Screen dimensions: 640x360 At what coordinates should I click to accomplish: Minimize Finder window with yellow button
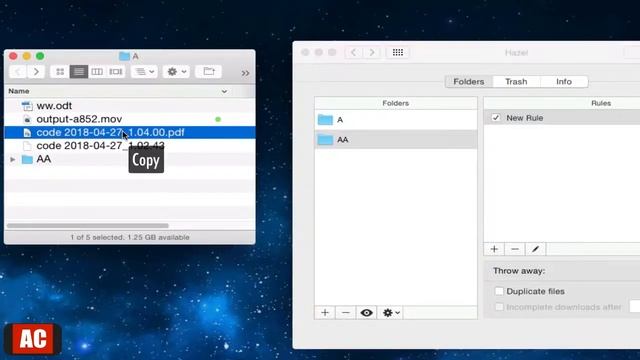click(x=27, y=56)
